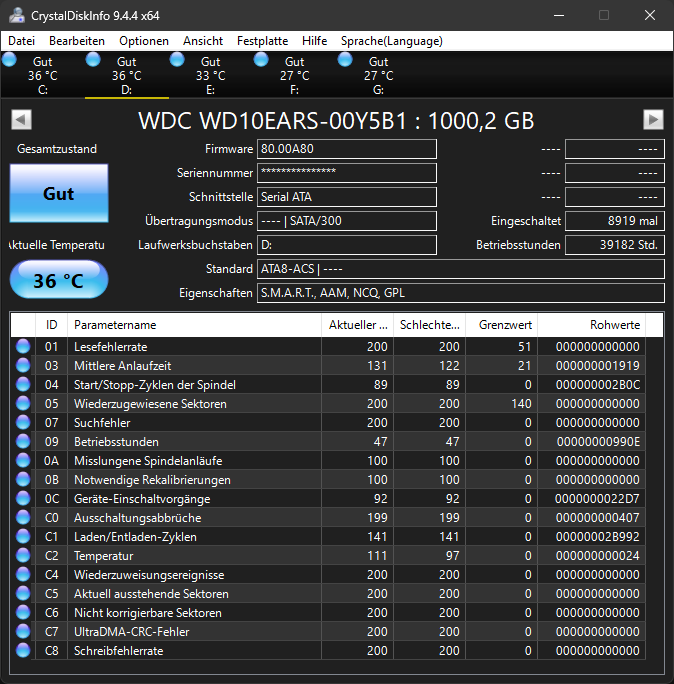Click the Parametername column header
This screenshot has height=684, width=674.
click(x=195, y=325)
